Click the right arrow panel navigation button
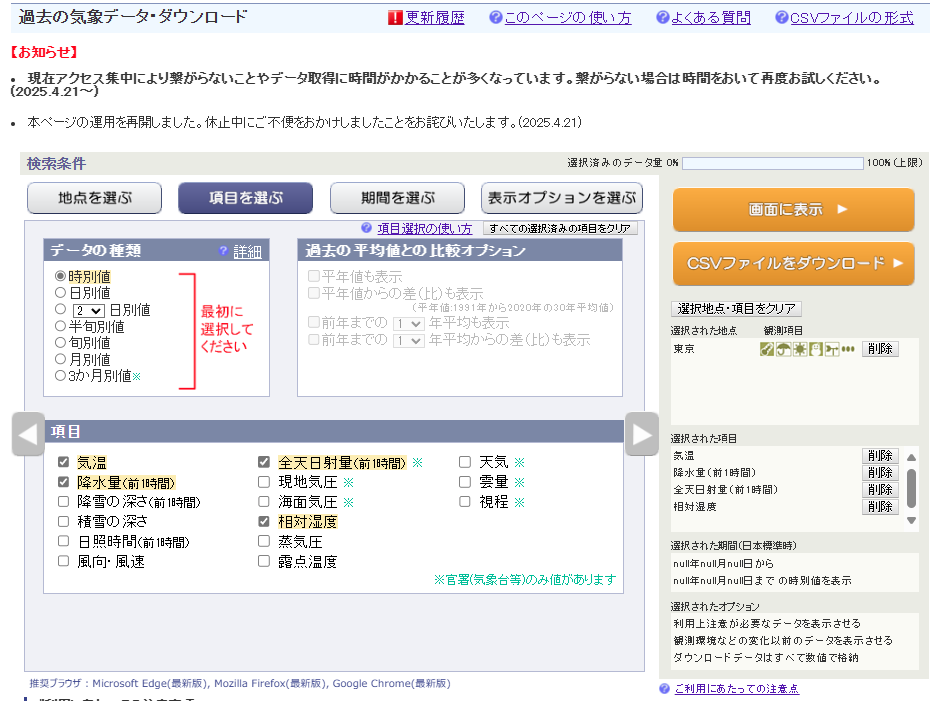This screenshot has height=701, width=938. pyautogui.click(x=641, y=434)
